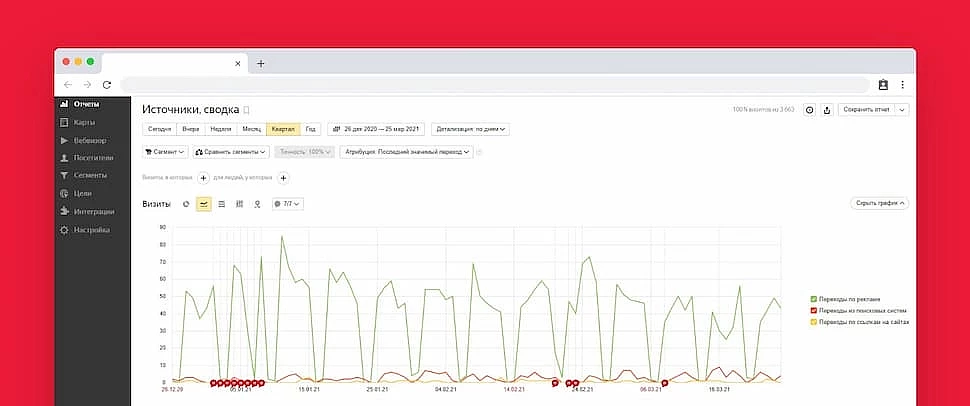
Task: Click the map view icon
Action: pos(257,203)
